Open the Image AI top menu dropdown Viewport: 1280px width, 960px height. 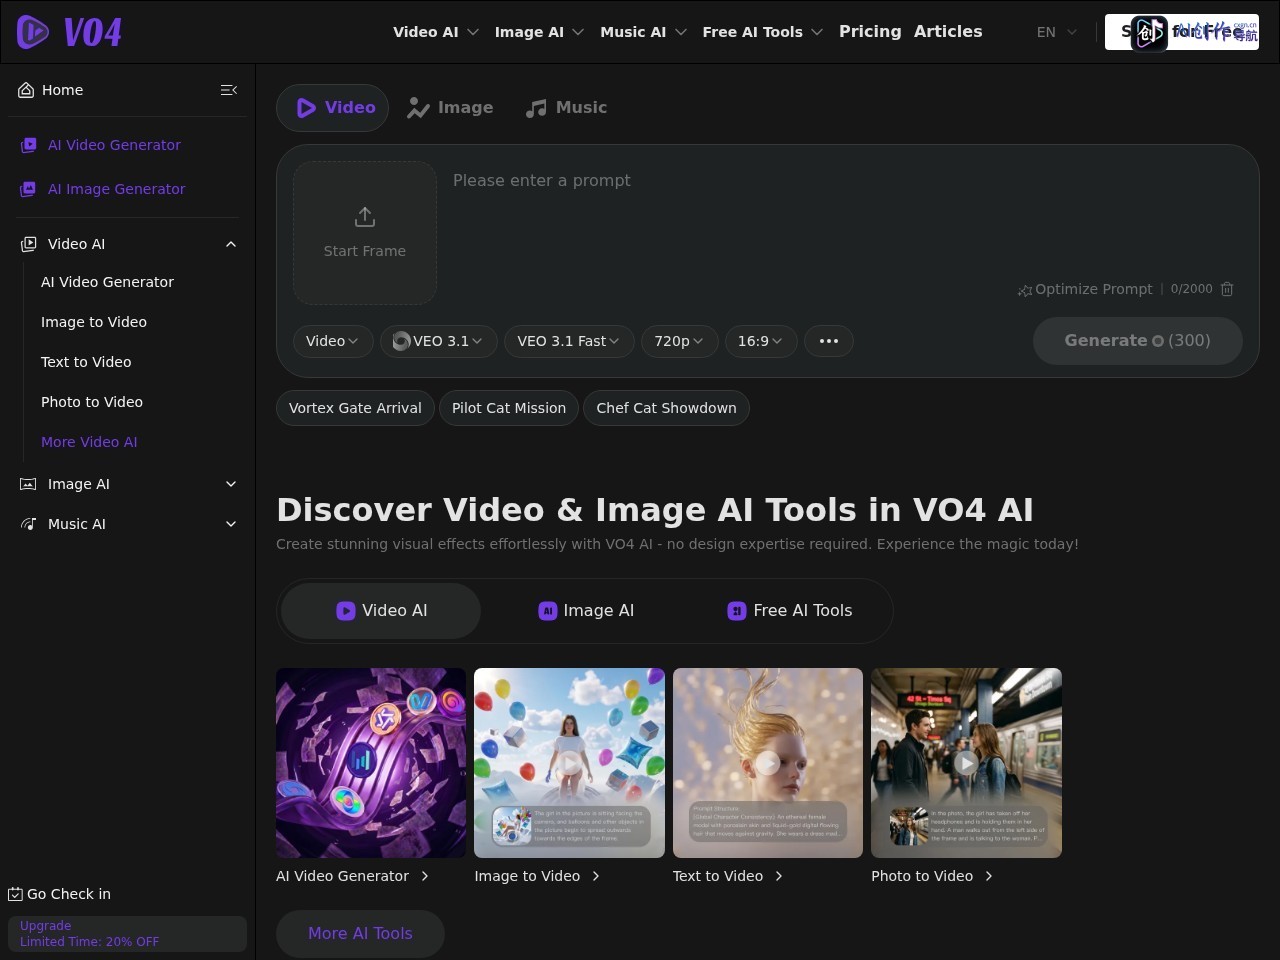pyautogui.click(x=540, y=32)
